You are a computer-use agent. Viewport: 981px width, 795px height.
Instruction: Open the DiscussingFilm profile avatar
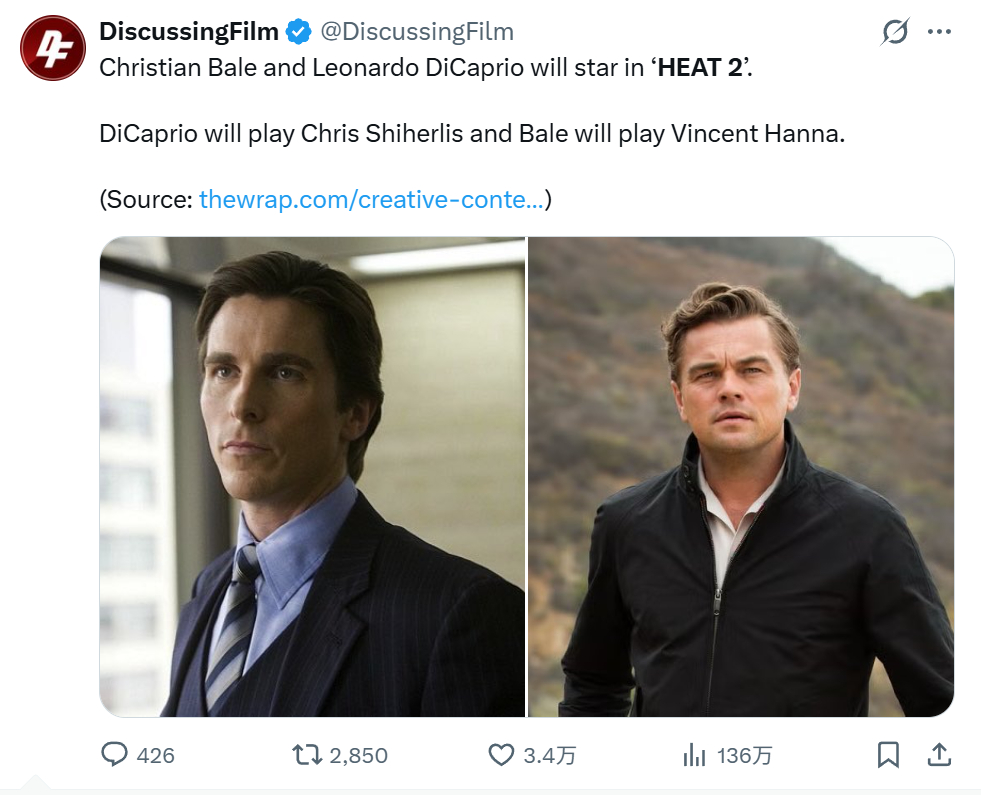pos(53,48)
